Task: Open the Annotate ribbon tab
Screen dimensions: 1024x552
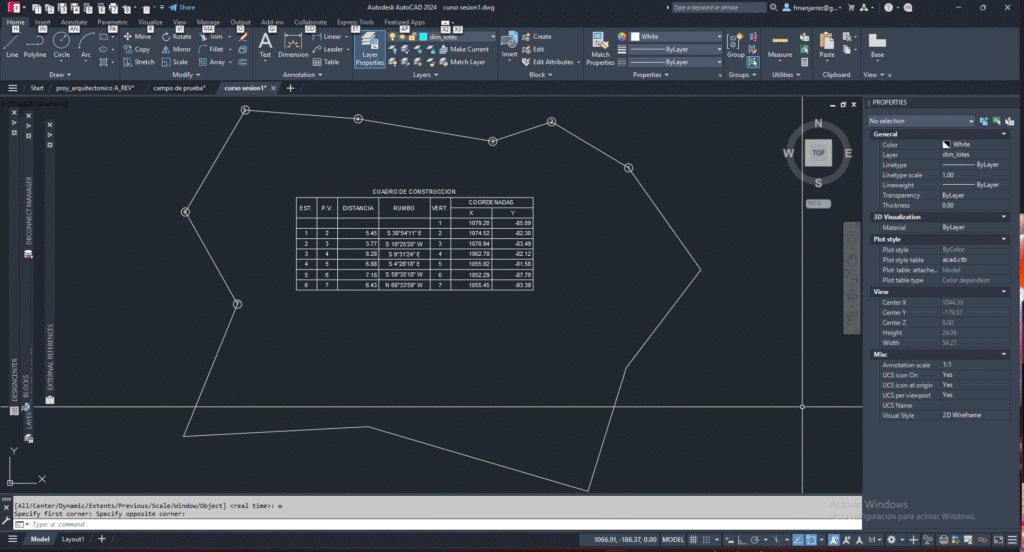Action: click(74, 21)
